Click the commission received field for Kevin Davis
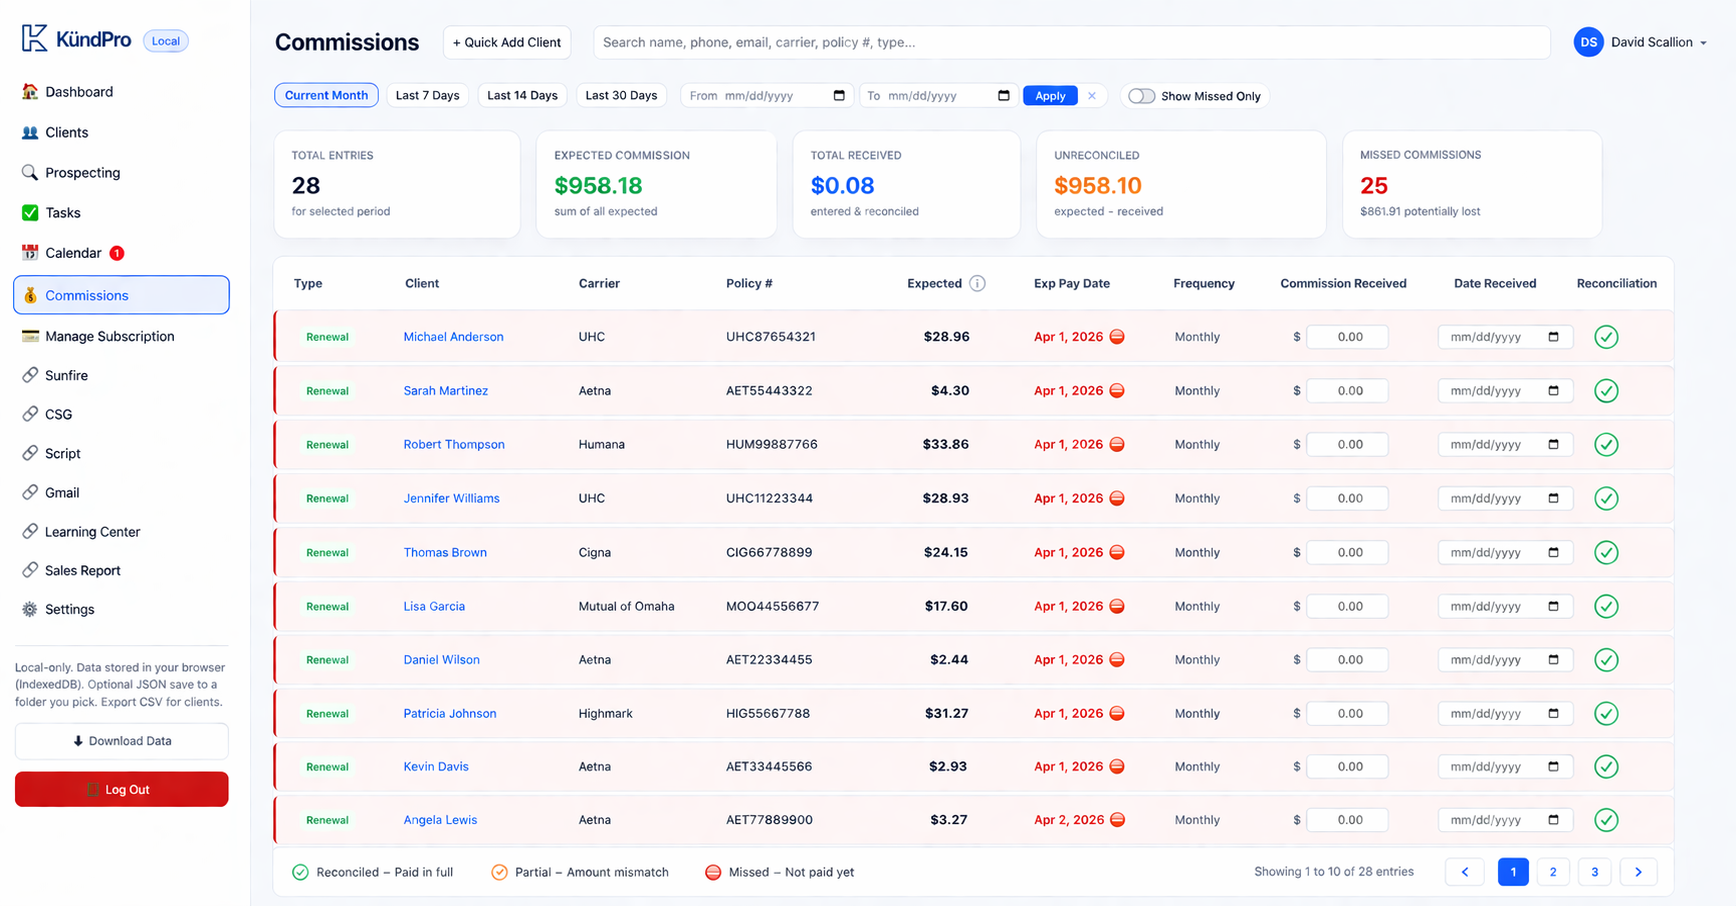This screenshot has height=906, width=1736. [1347, 767]
